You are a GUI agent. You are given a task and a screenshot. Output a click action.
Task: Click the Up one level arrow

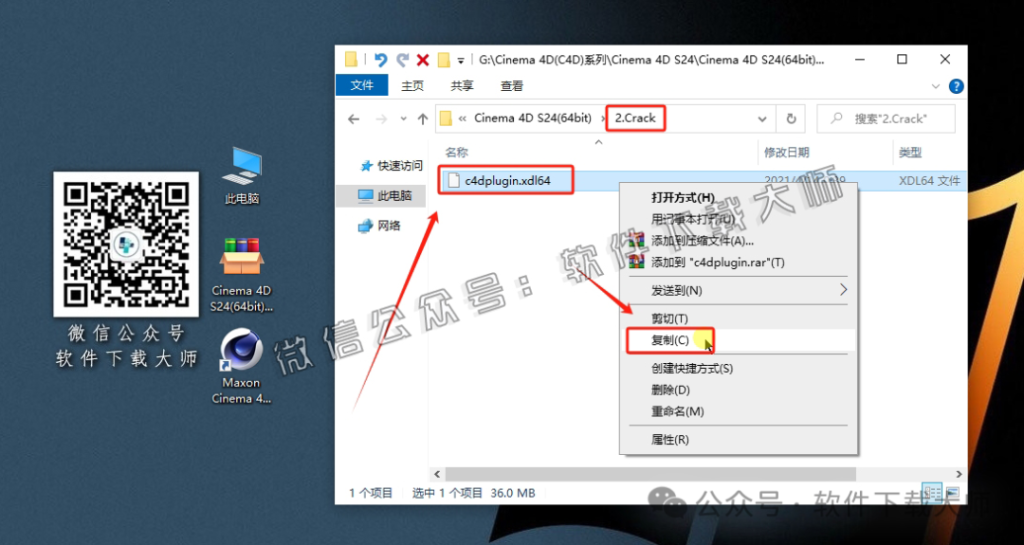[422, 118]
